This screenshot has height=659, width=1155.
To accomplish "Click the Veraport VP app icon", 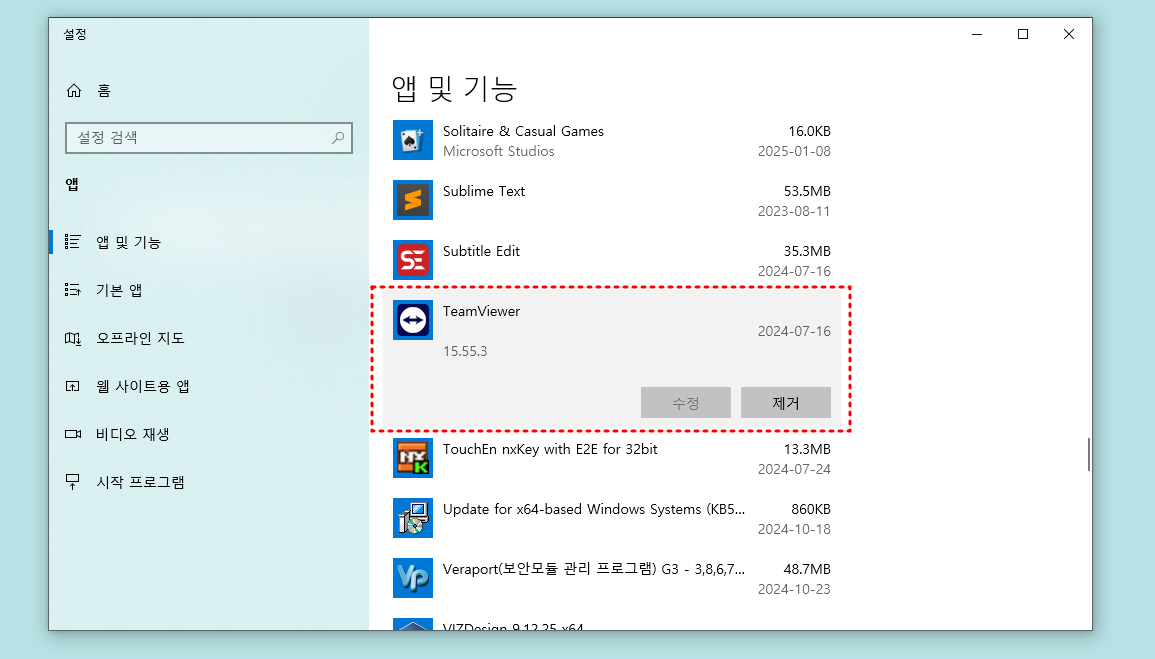I will pos(412,578).
